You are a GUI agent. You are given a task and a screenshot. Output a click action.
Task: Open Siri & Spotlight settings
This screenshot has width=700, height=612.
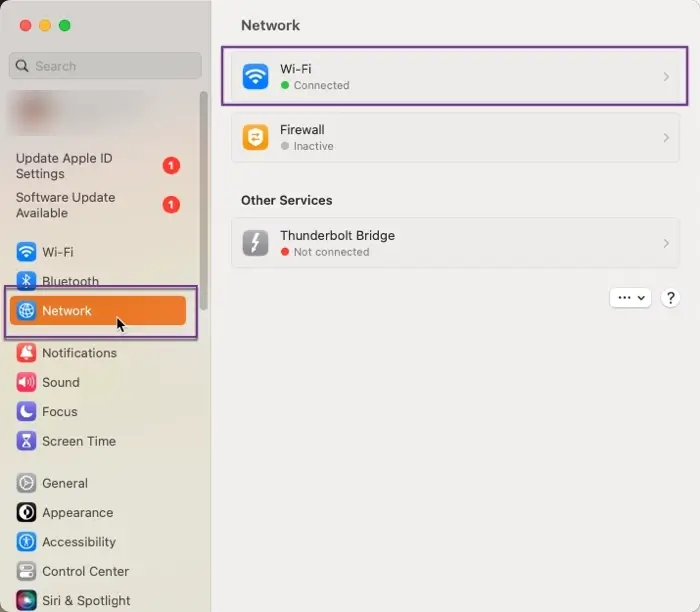coord(98,600)
